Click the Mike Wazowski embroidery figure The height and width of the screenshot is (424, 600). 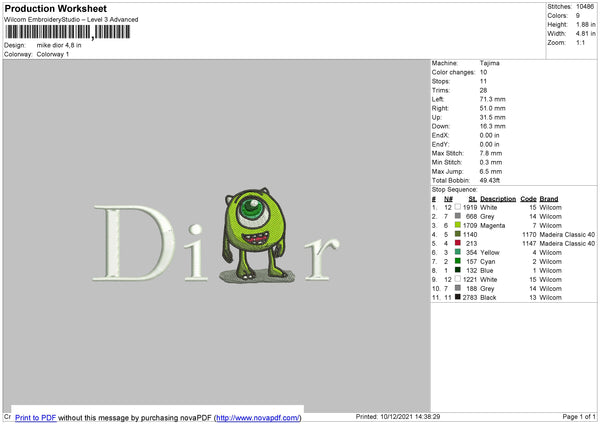pos(254,234)
